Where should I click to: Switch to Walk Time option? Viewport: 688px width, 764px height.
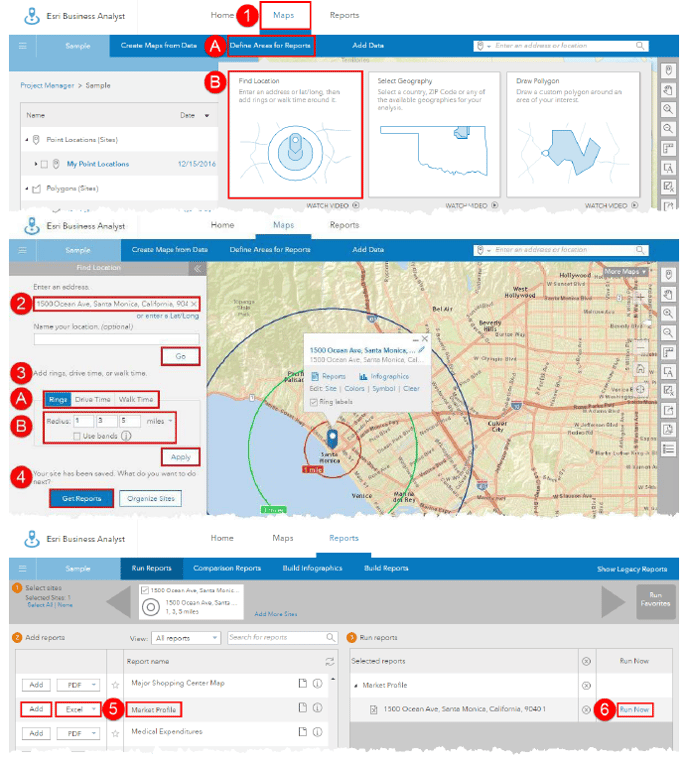point(136,399)
